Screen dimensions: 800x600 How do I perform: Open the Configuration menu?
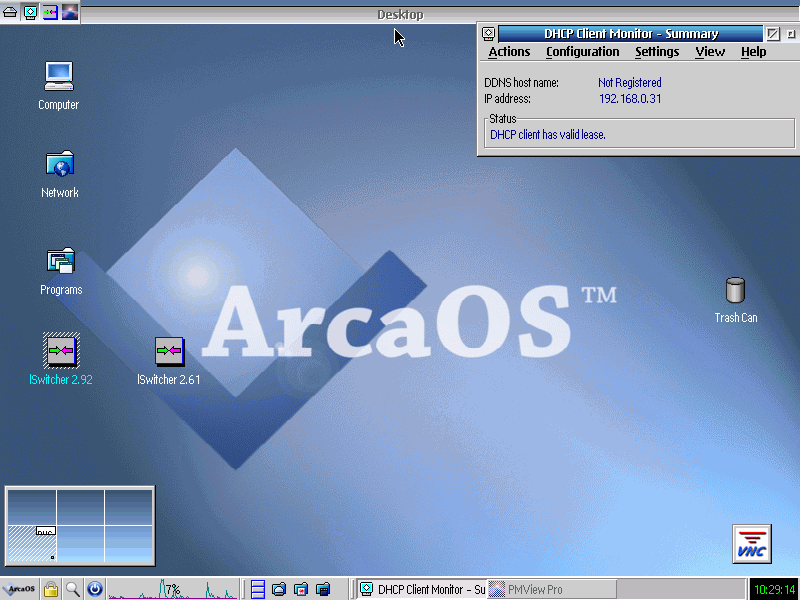(582, 52)
